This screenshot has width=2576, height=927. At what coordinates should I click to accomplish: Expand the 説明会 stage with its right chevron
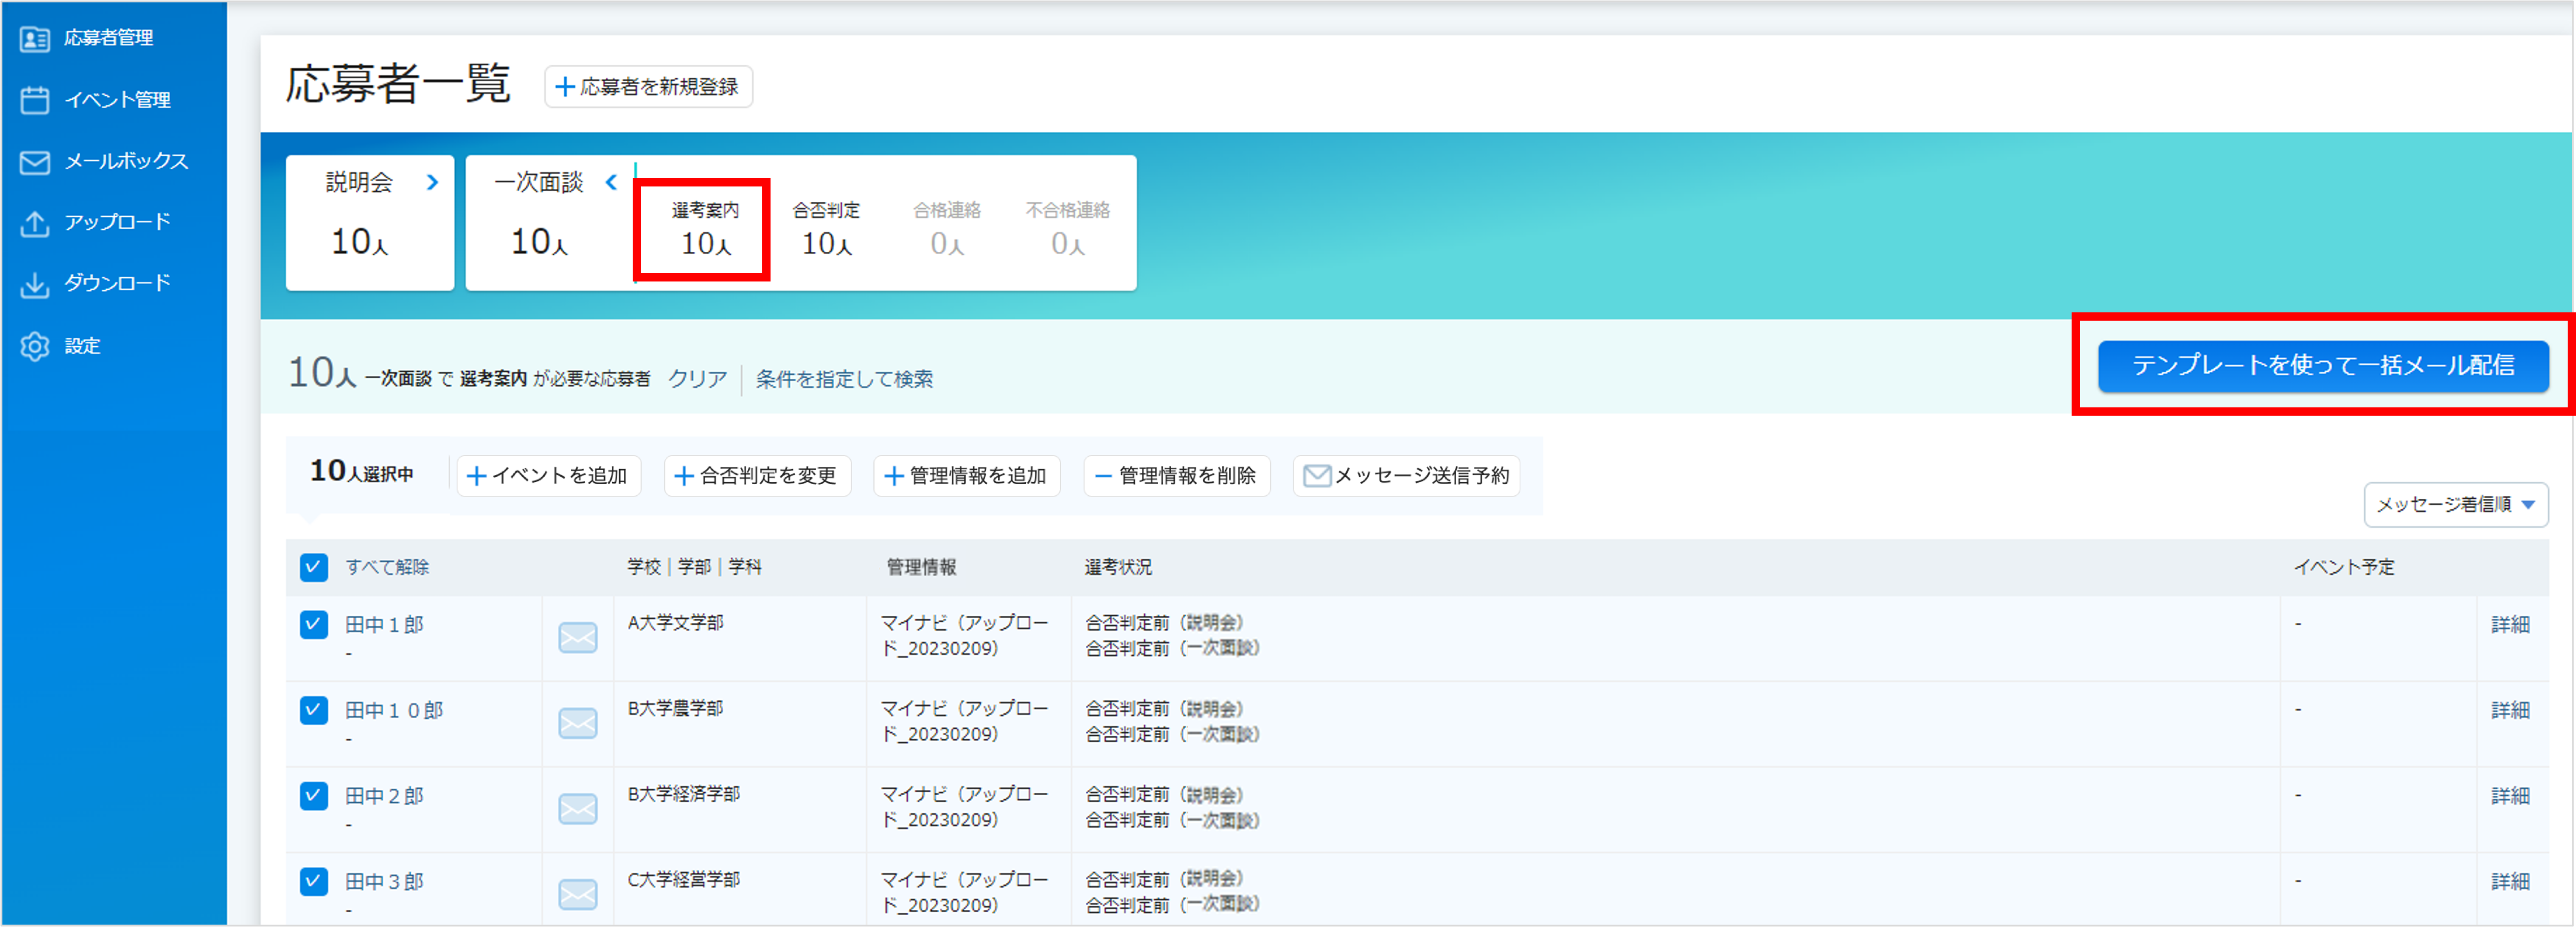click(x=432, y=182)
